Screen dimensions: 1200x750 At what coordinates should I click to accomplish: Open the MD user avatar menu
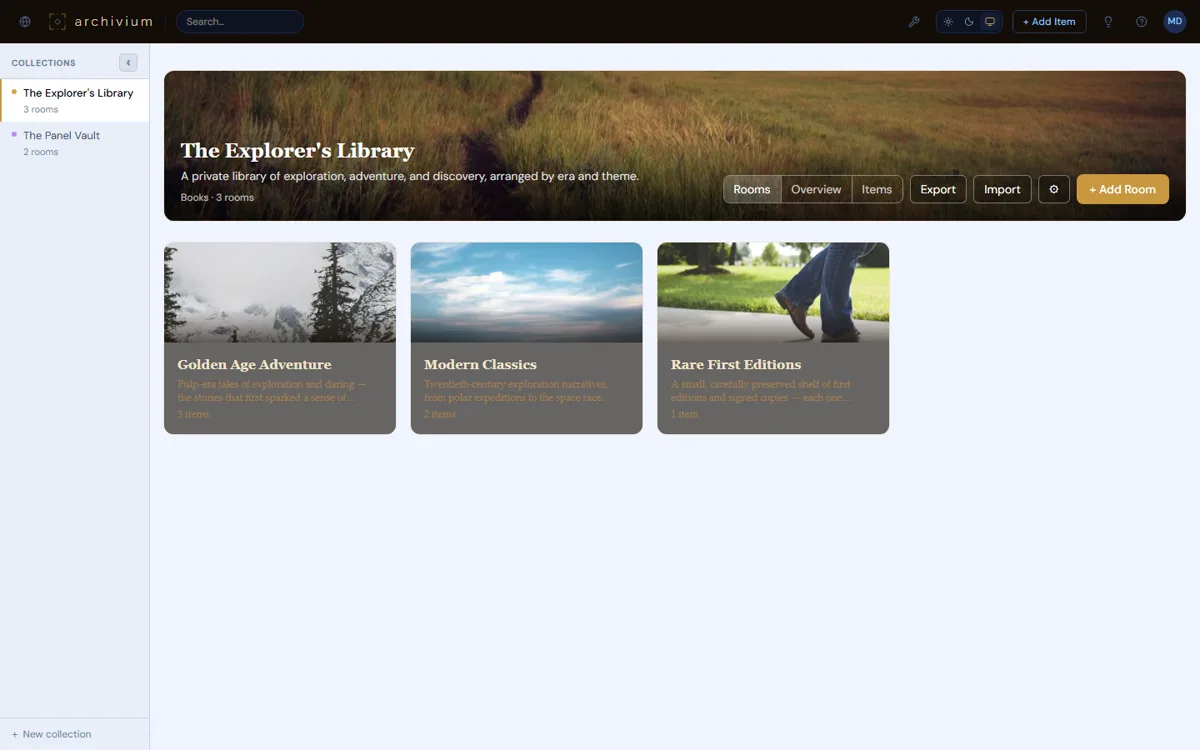click(1175, 22)
